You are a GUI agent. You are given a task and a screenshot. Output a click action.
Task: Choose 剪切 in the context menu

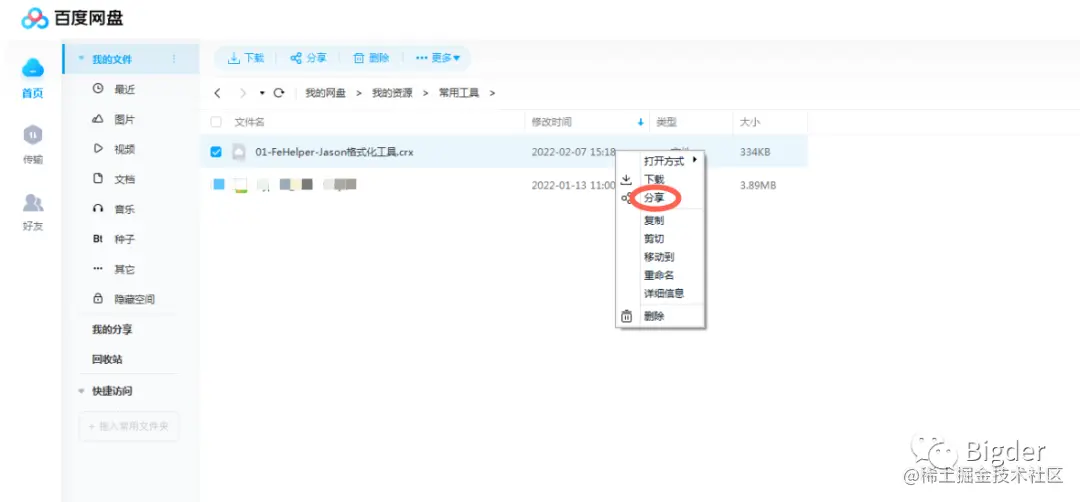654,239
